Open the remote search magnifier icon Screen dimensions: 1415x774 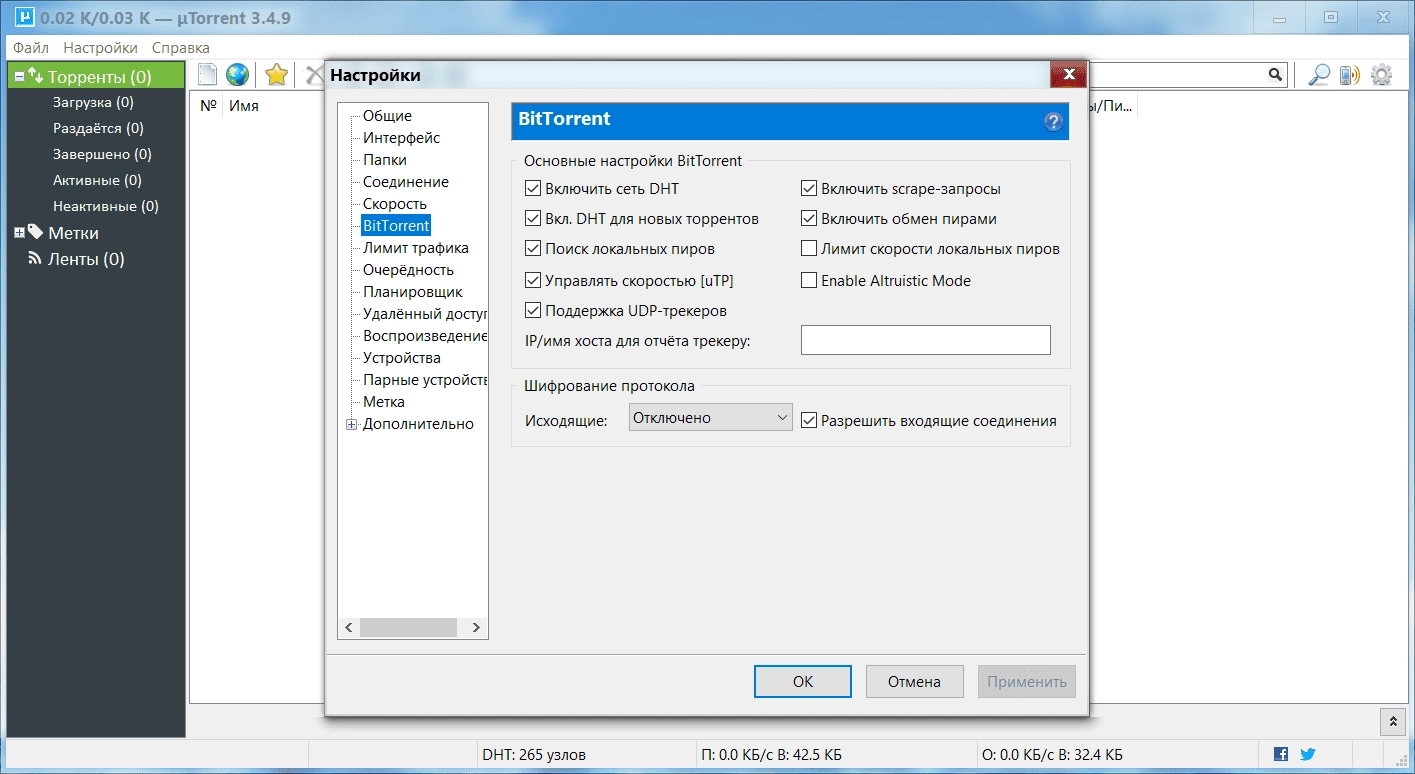click(1318, 74)
